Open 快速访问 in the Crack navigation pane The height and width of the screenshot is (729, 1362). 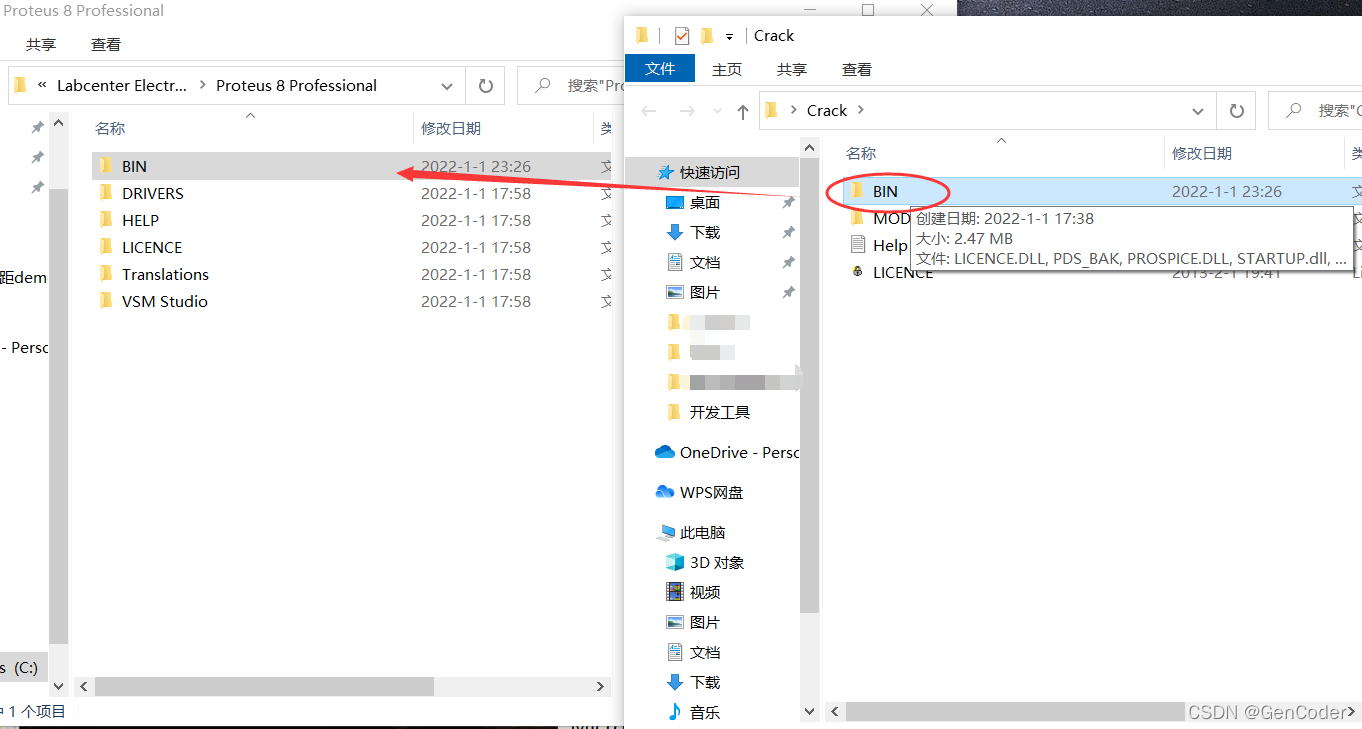[x=710, y=172]
